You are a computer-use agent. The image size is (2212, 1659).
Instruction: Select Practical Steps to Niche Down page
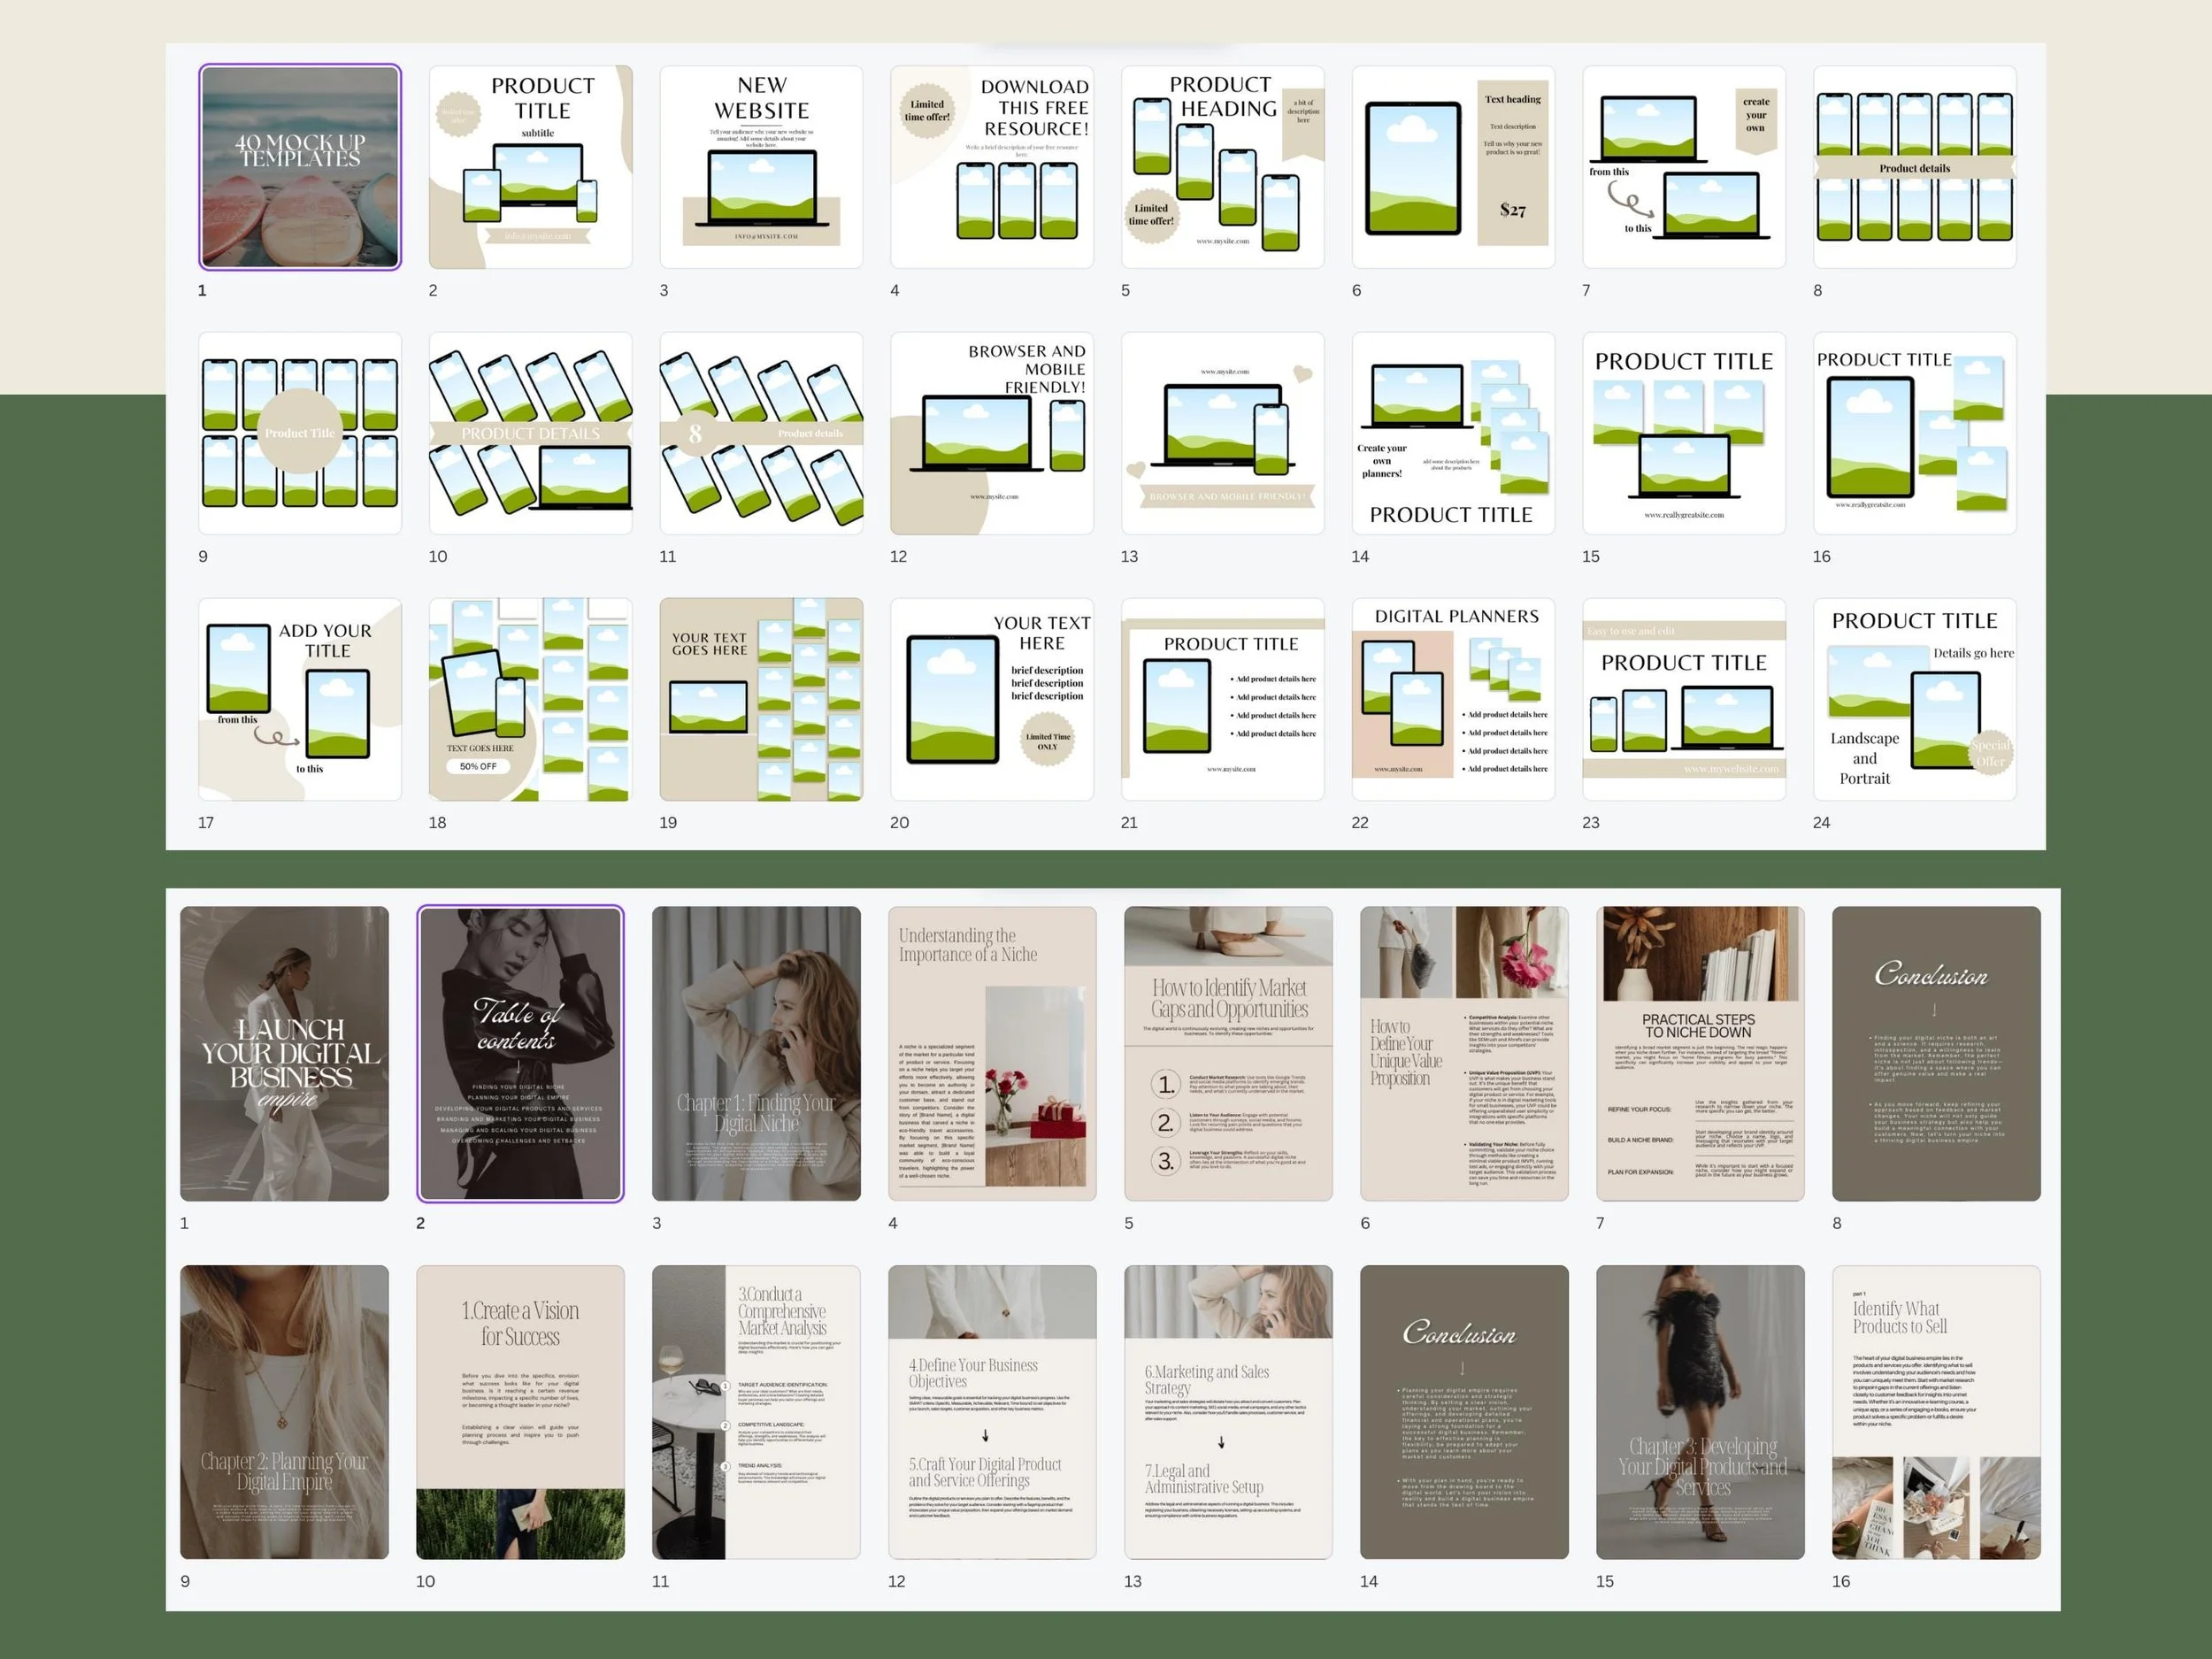click(1700, 1053)
